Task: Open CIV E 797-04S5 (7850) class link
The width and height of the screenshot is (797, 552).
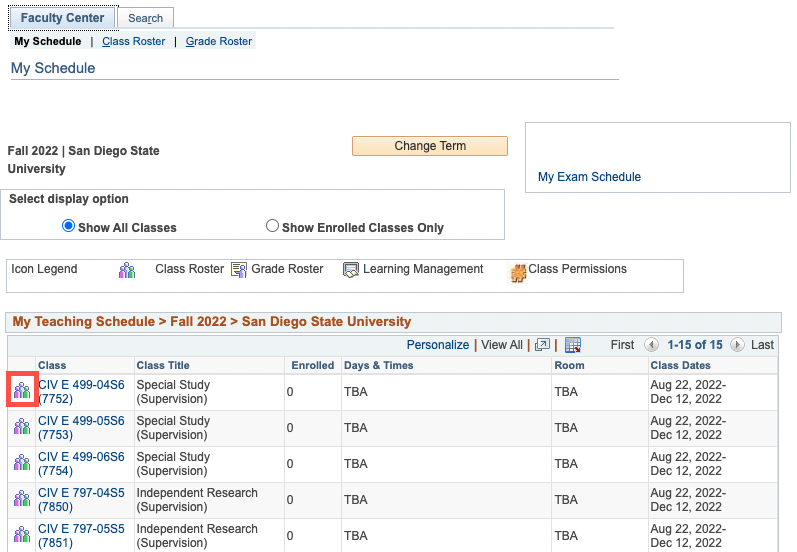Action: (x=81, y=500)
